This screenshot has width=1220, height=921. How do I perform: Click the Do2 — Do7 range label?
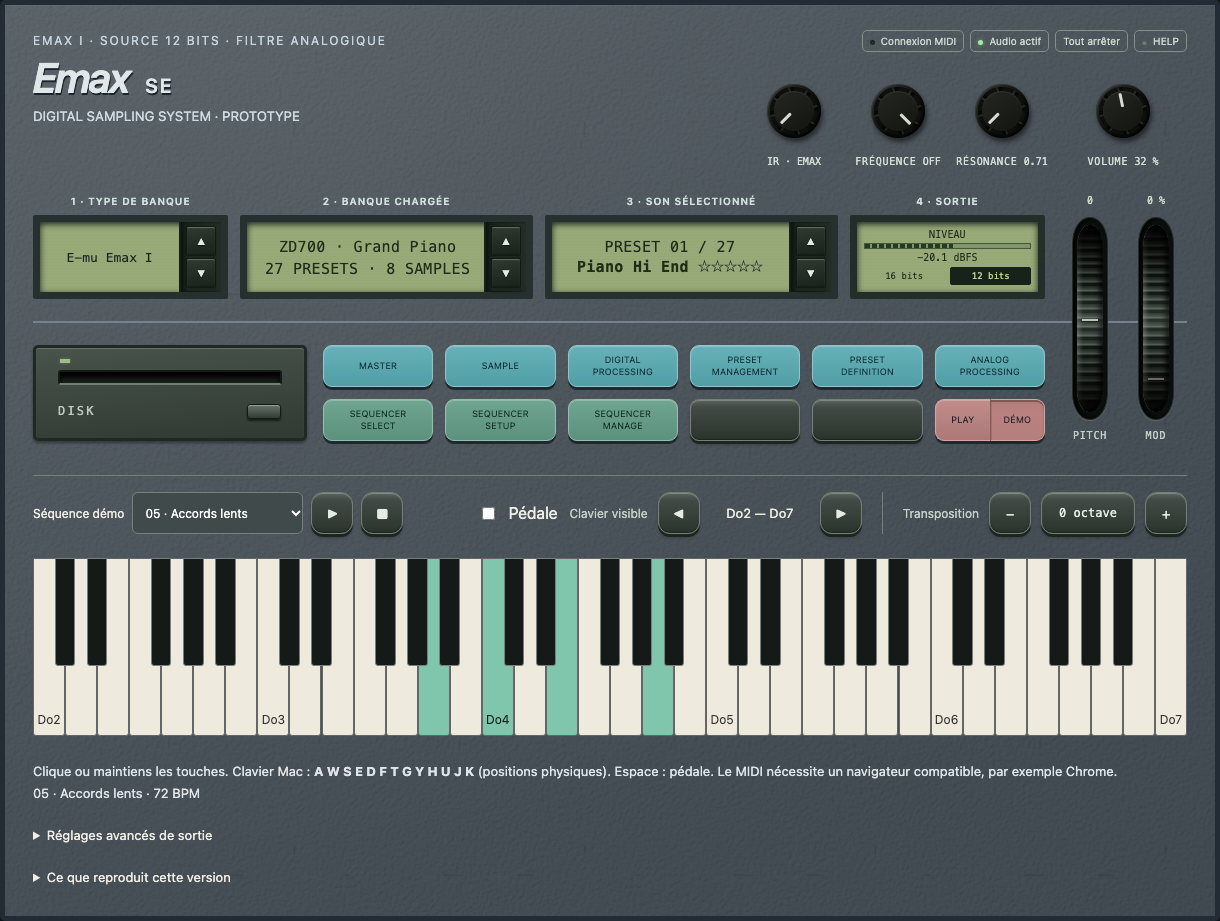[760, 514]
